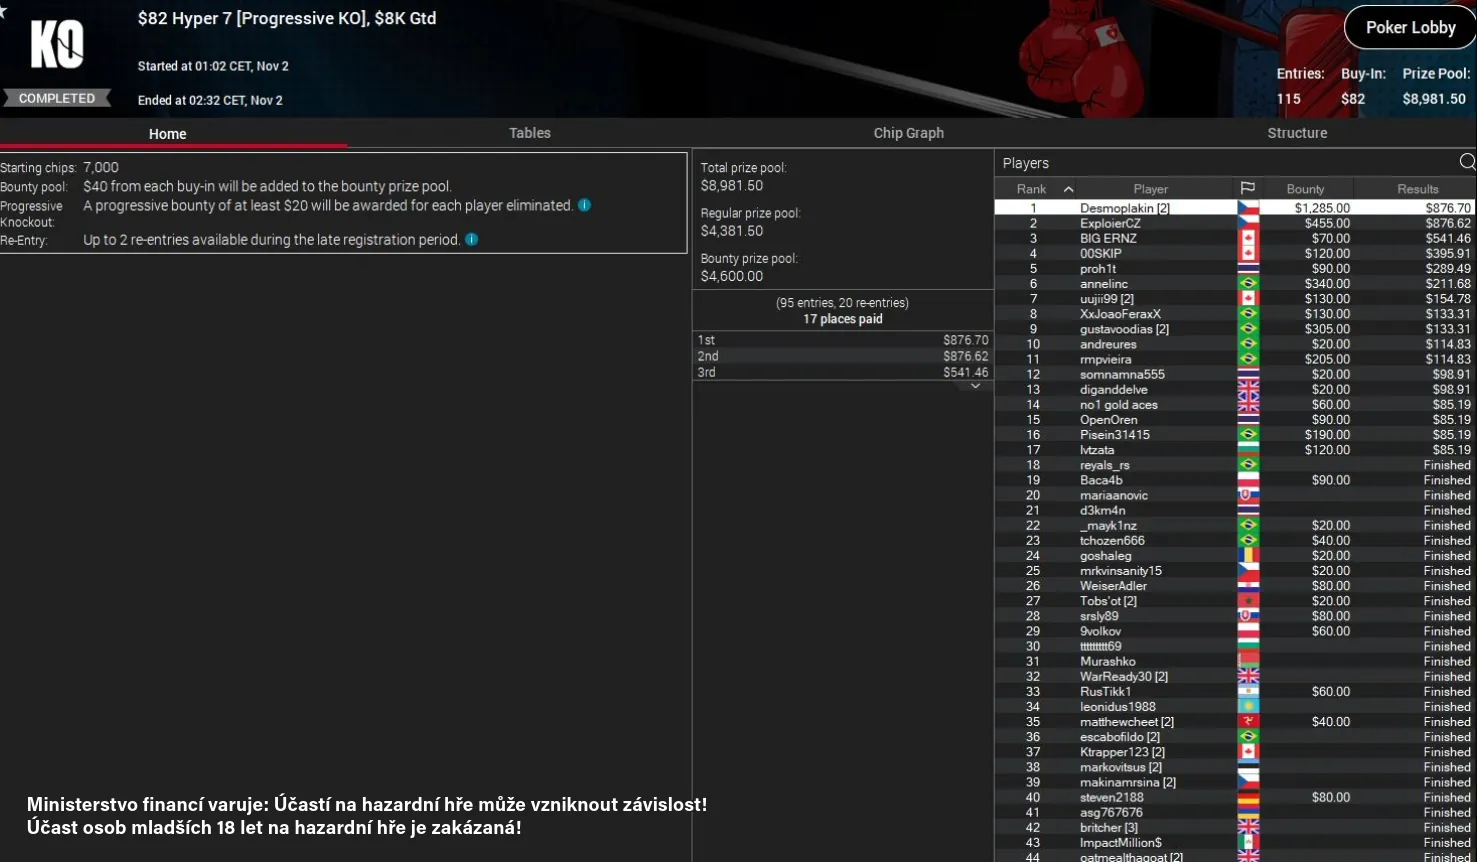Open the Tables tab
The width and height of the screenshot is (1477, 862).
click(529, 132)
